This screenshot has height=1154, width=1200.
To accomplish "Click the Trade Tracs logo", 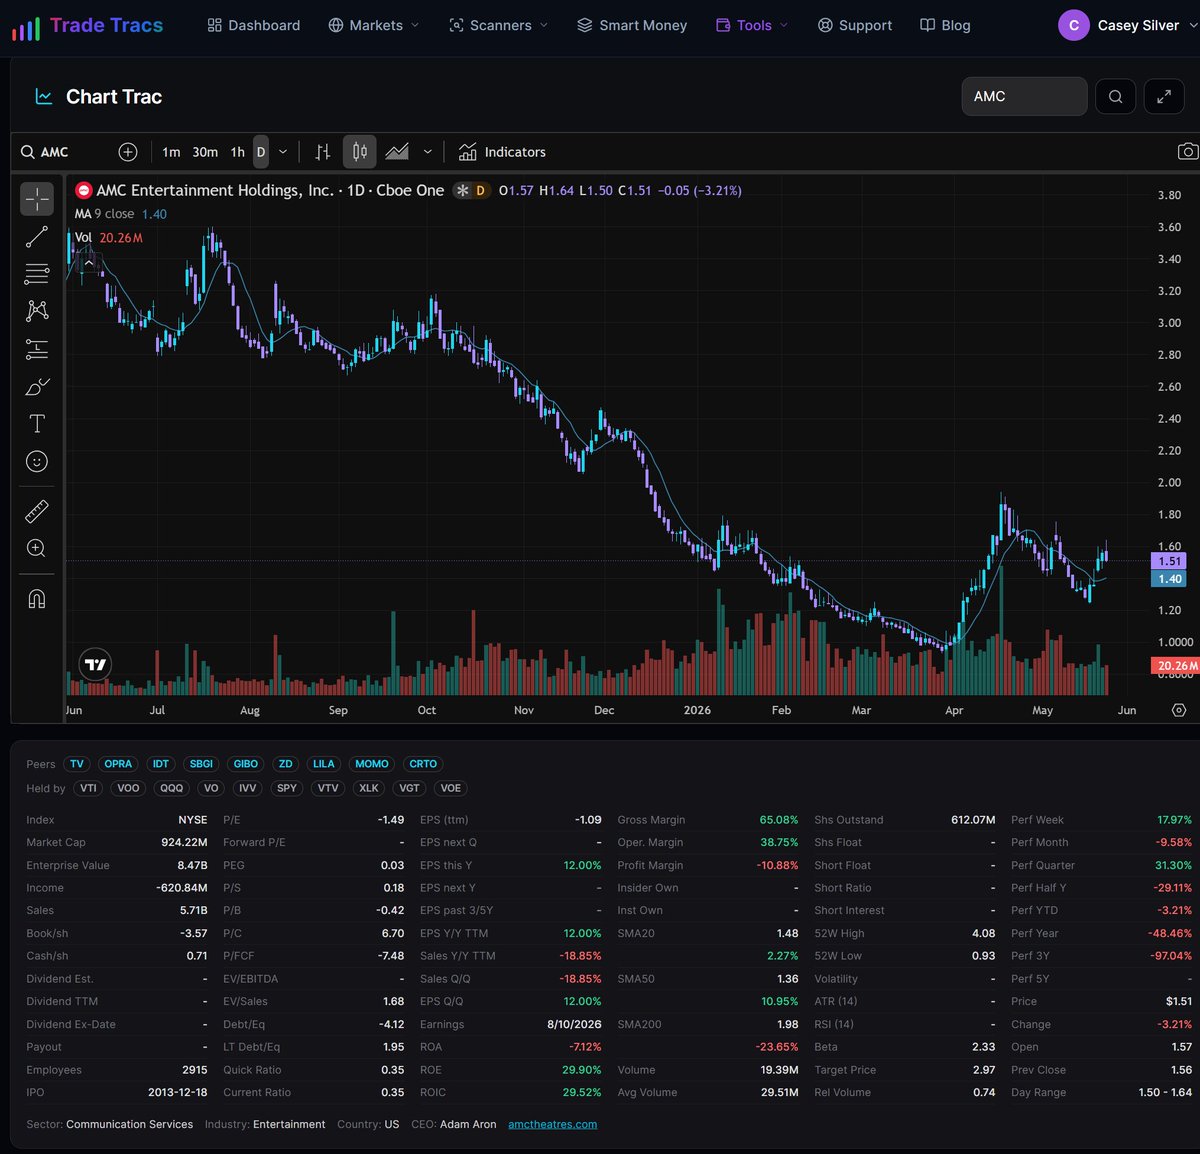I will (87, 25).
